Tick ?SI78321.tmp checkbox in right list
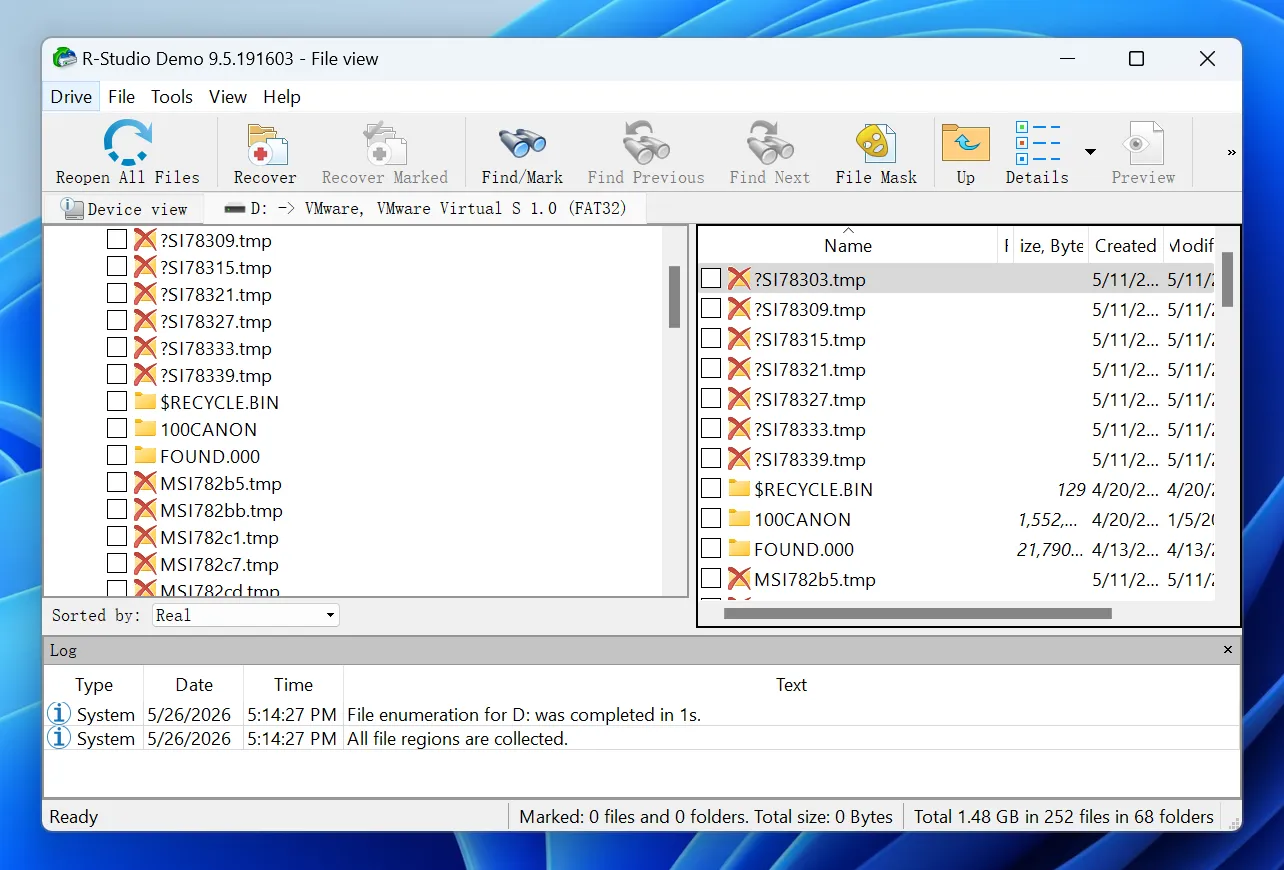This screenshot has width=1284, height=870. (x=711, y=369)
